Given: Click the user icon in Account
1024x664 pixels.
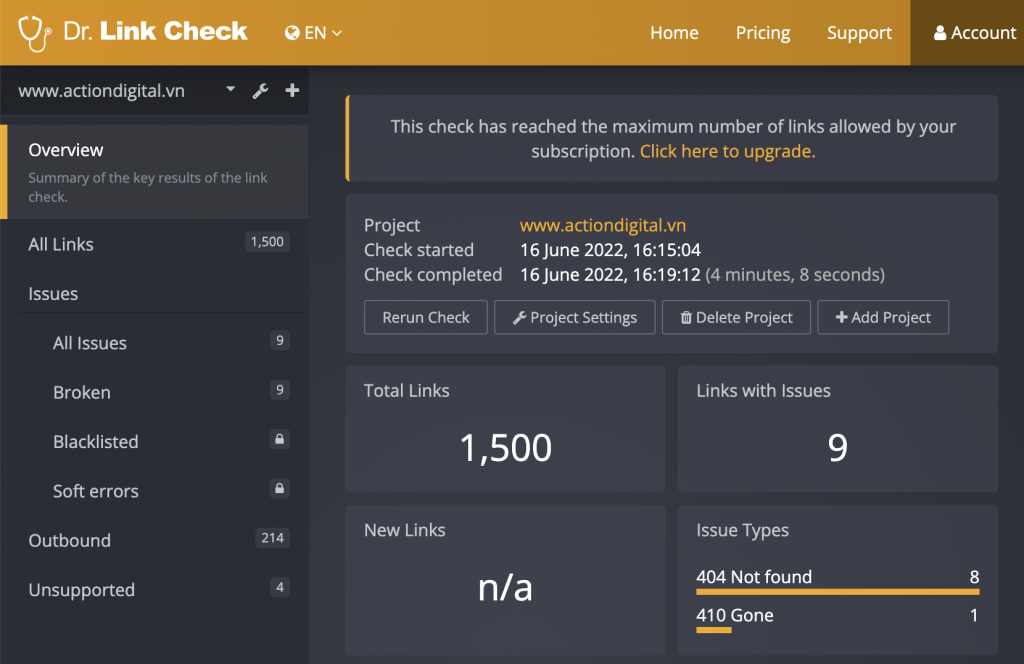Looking at the screenshot, I should click(940, 33).
